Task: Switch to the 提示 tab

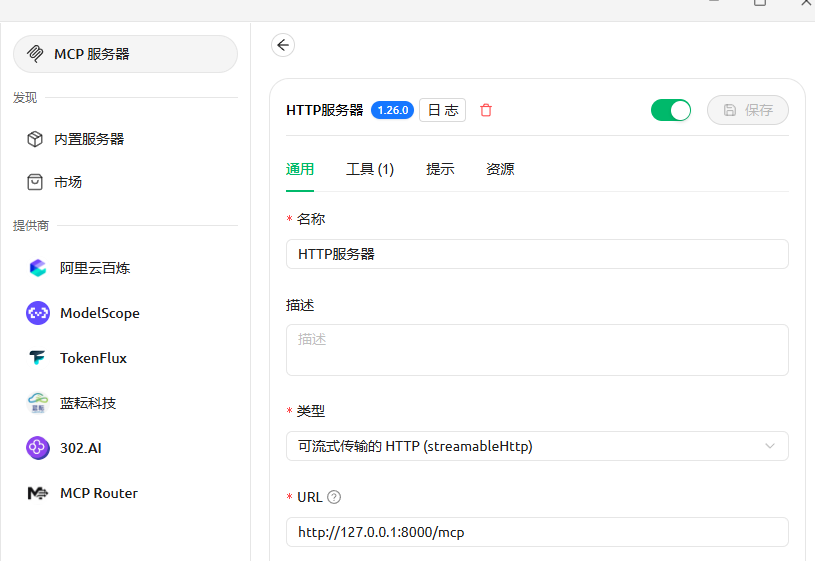Action: [x=440, y=170]
